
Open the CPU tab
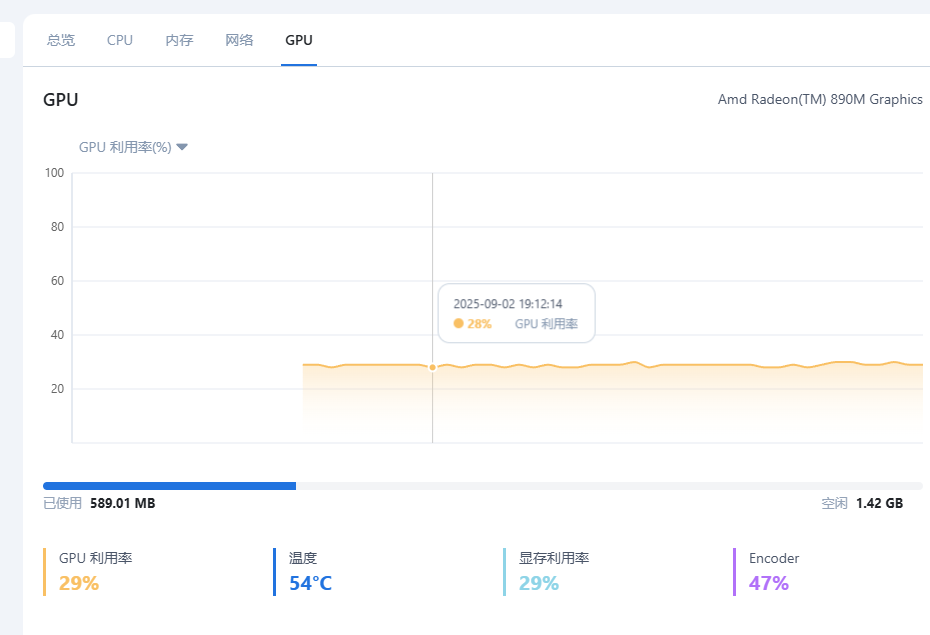click(x=120, y=40)
